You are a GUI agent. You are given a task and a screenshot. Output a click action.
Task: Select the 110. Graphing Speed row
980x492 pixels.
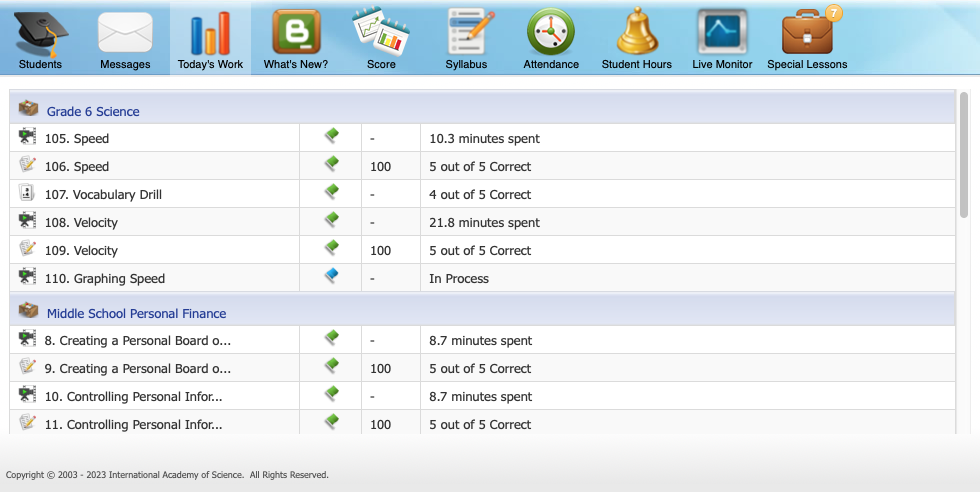click(x=105, y=279)
